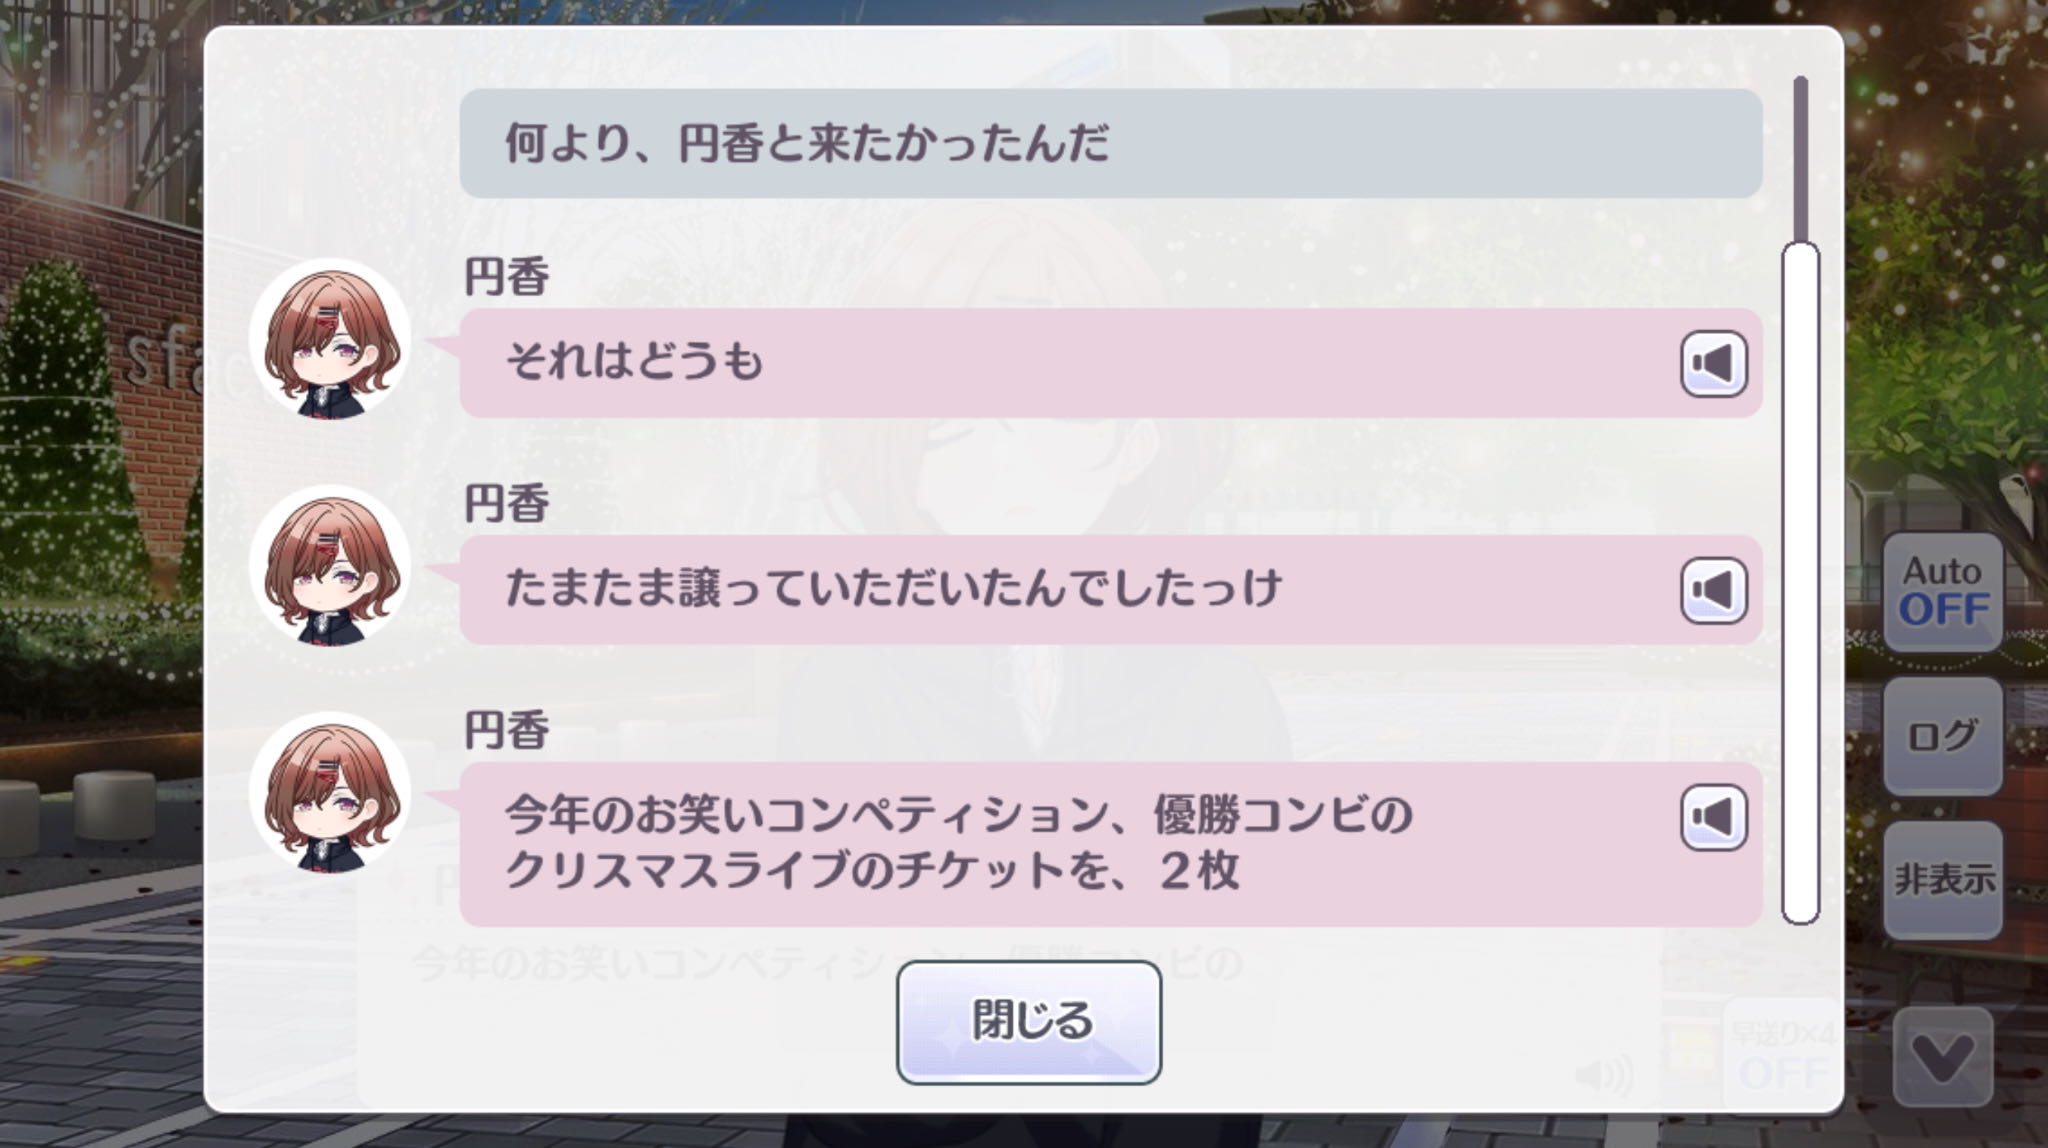The height and width of the screenshot is (1148, 2048).
Task: Hide the UI with the 非表示 button
Action: pyautogui.click(x=1942, y=880)
